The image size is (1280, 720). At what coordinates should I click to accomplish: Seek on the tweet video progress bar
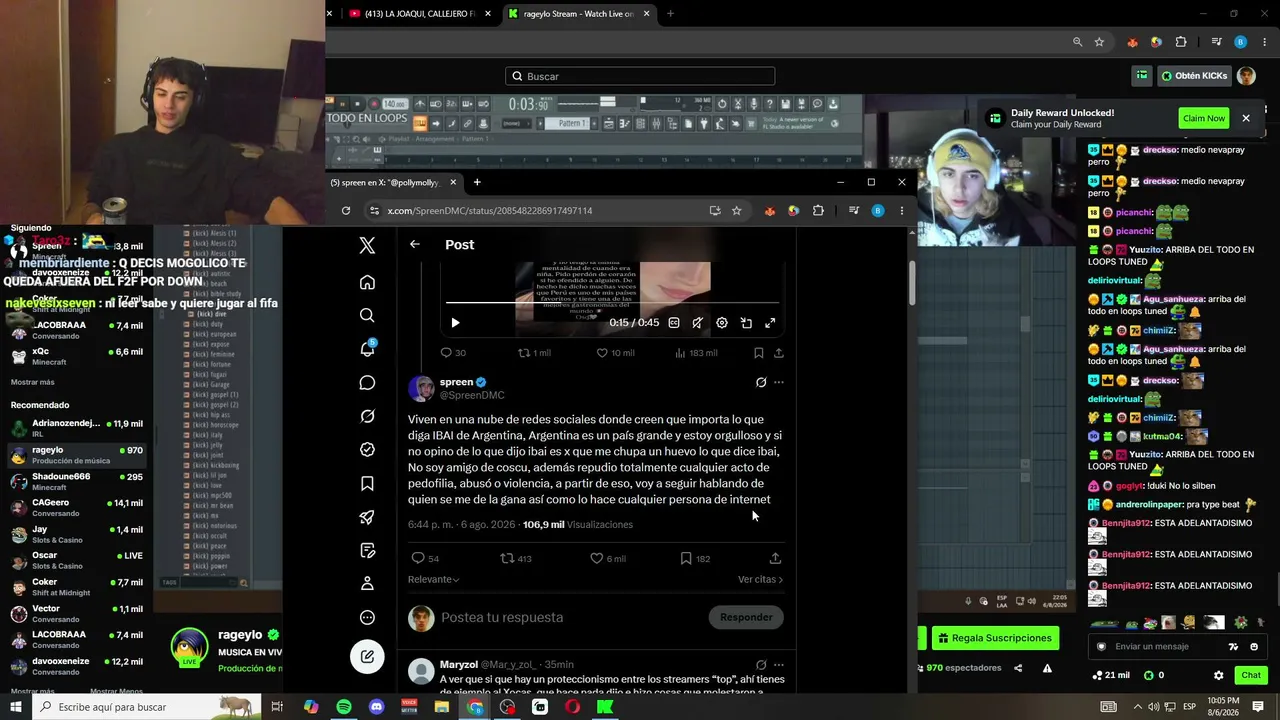coord(612,302)
